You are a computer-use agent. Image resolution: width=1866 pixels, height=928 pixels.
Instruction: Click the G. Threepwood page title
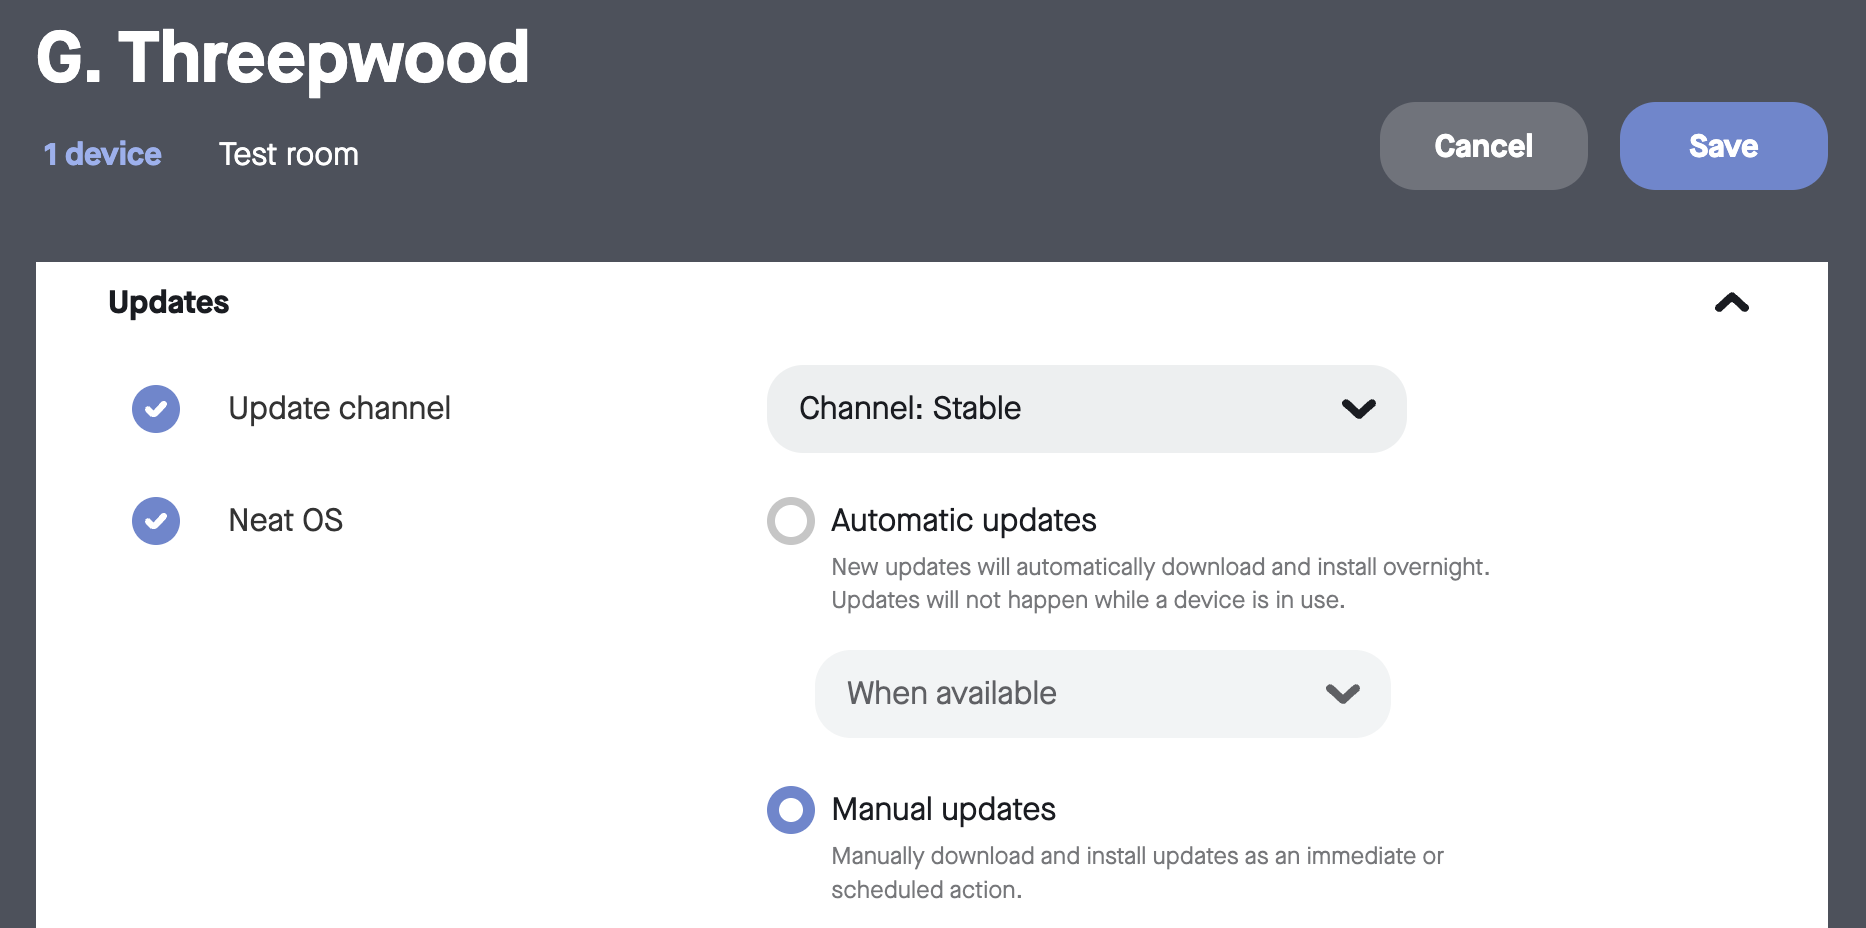(283, 58)
